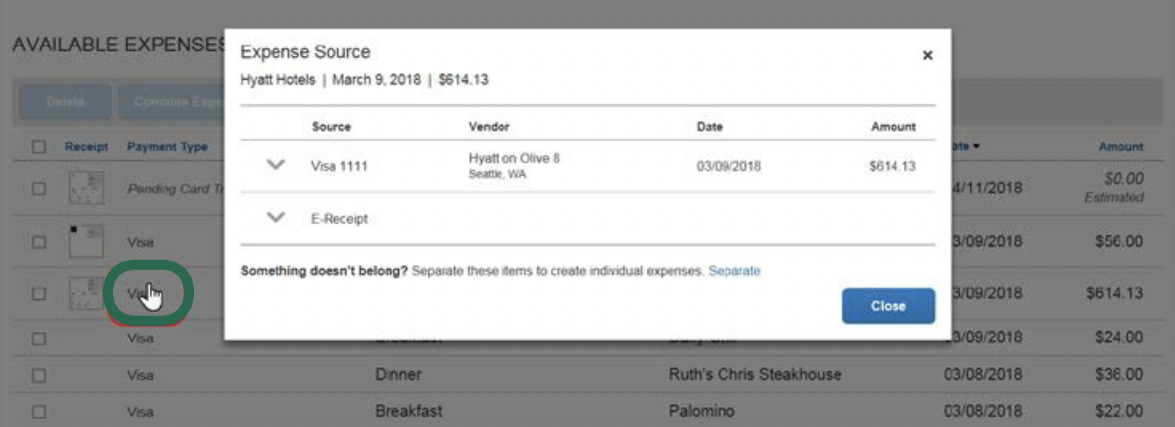Check the Palomino Breakfast row checkbox
This screenshot has width=1175, height=427.
click(x=39, y=411)
